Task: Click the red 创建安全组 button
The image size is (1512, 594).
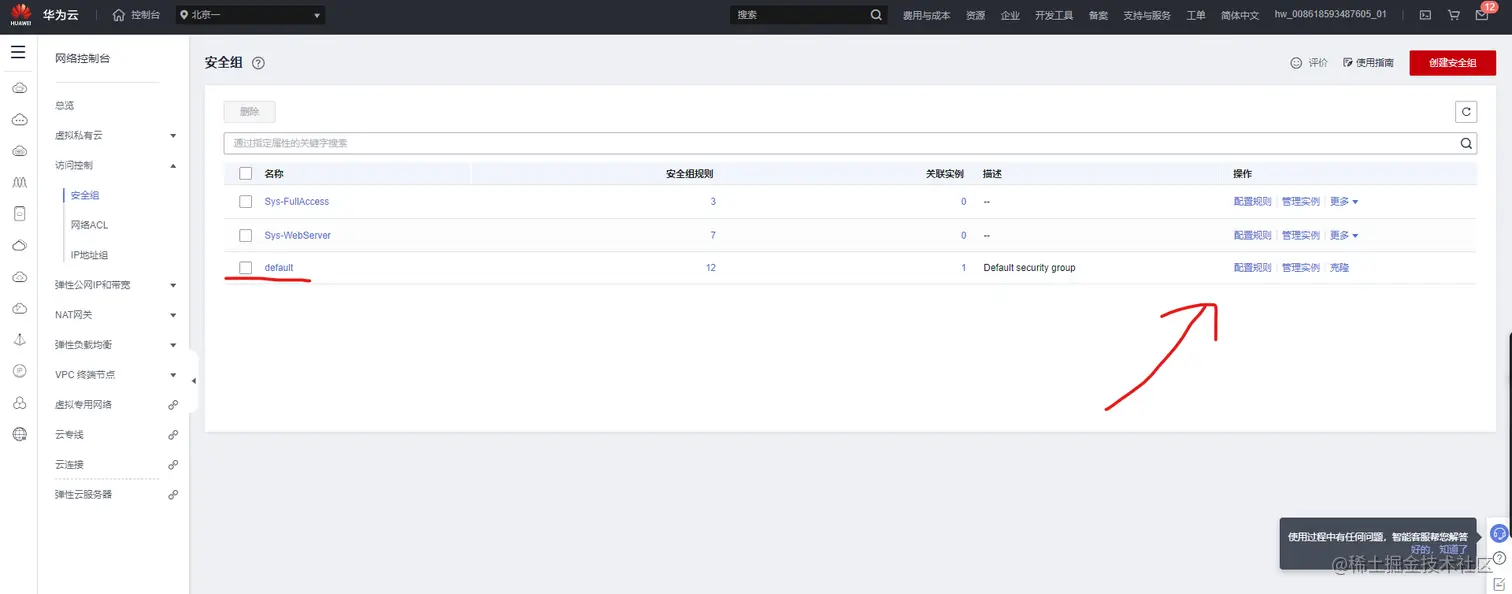Action: tap(1452, 62)
